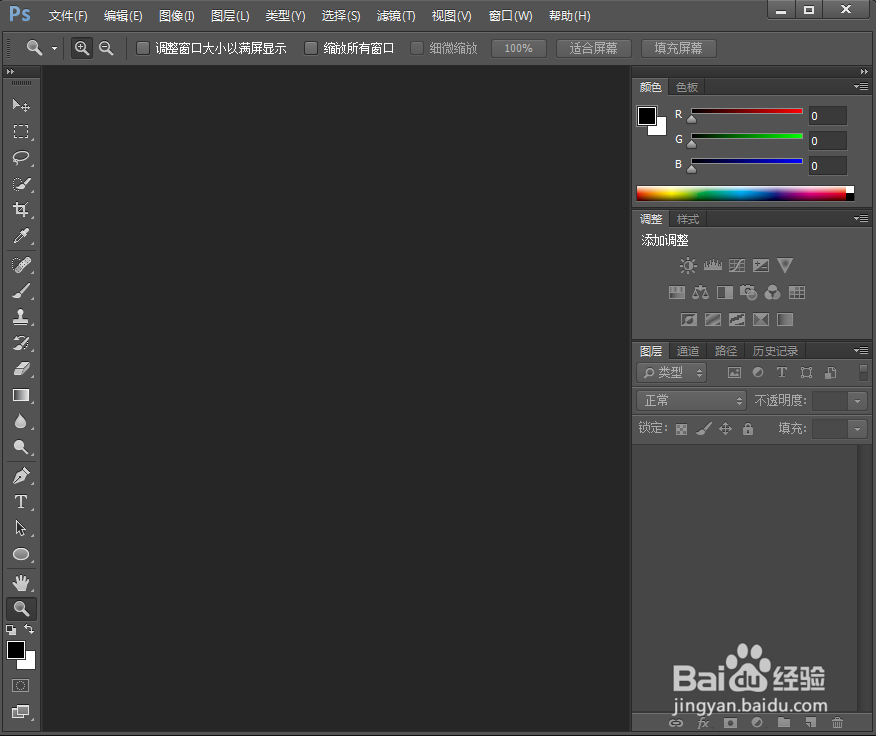Viewport: 876px width, 736px height.
Task: Select the Ellipse shape tool
Action: pos(21,554)
